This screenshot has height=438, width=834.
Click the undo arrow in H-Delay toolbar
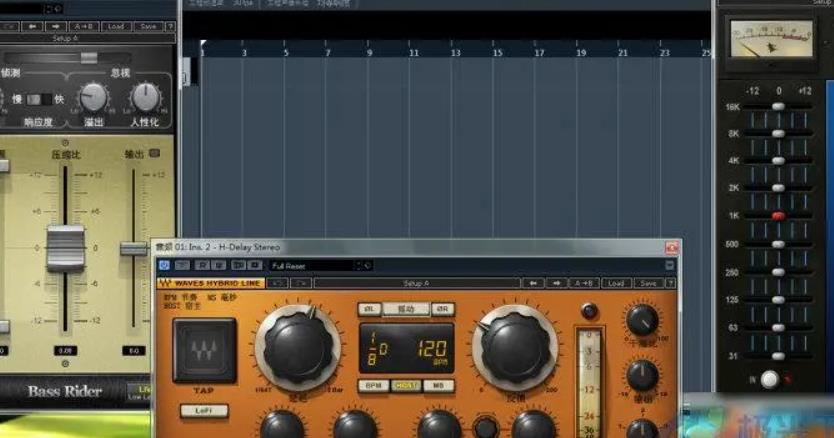(277, 283)
